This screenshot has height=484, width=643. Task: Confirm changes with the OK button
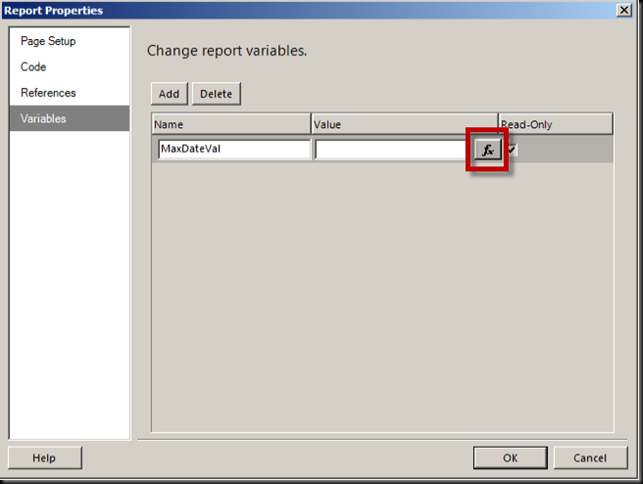click(x=510, y=458)
